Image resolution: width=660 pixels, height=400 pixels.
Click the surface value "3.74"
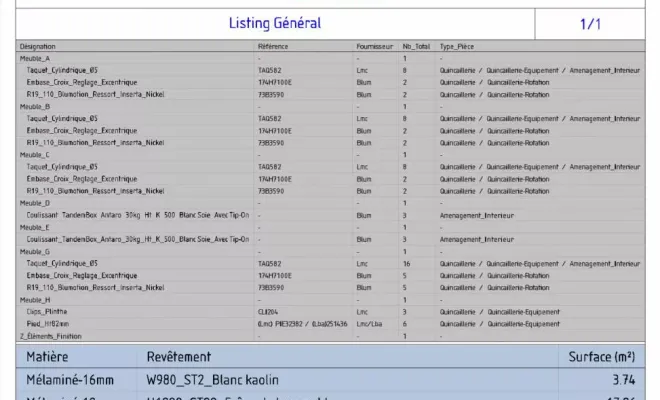[624, 380]
